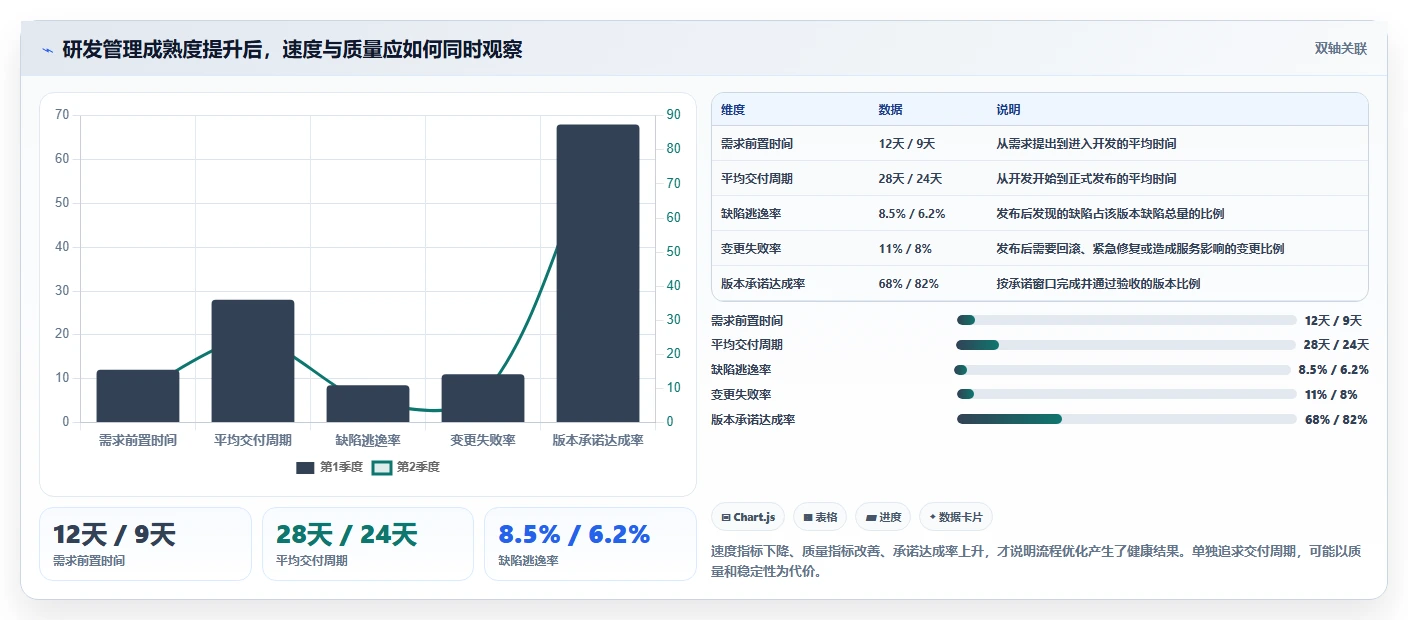Click the 第2季度 legend text
The image size is (1408, 620).
pos(418,467)
